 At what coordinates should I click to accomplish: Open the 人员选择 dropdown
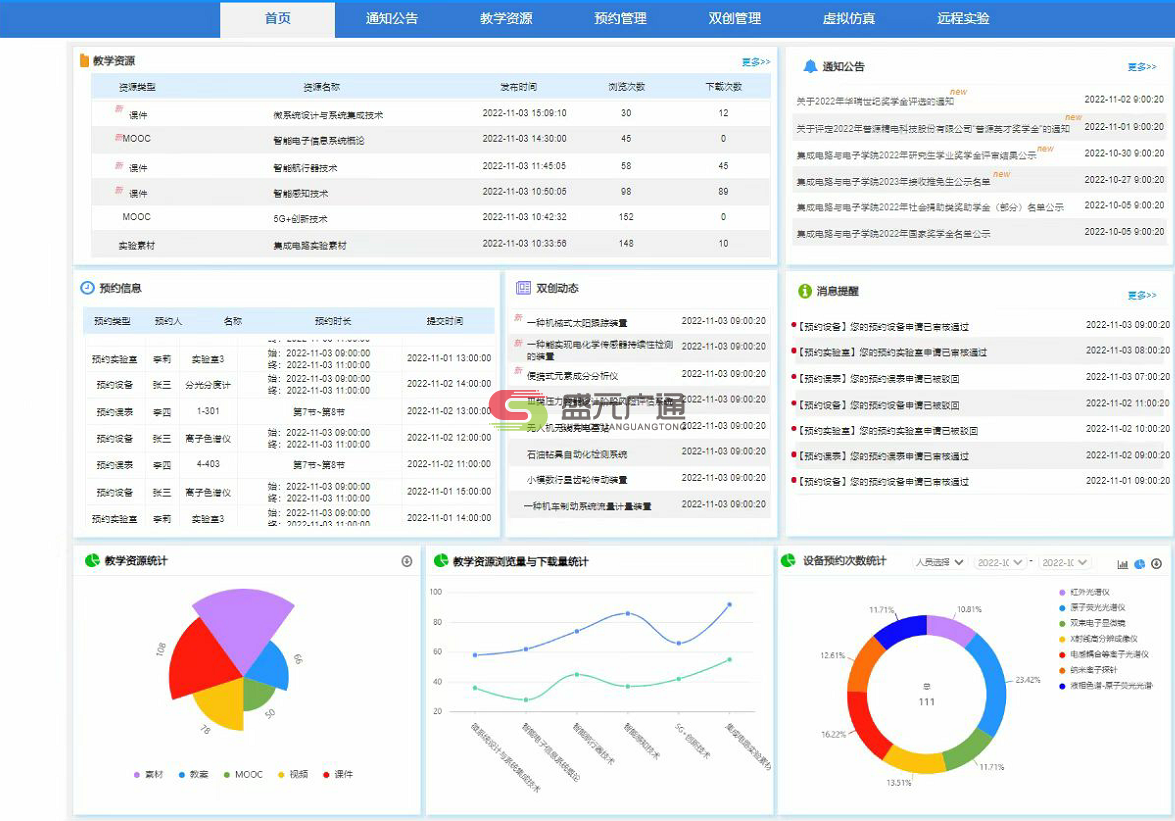click(x=939, y=563)
